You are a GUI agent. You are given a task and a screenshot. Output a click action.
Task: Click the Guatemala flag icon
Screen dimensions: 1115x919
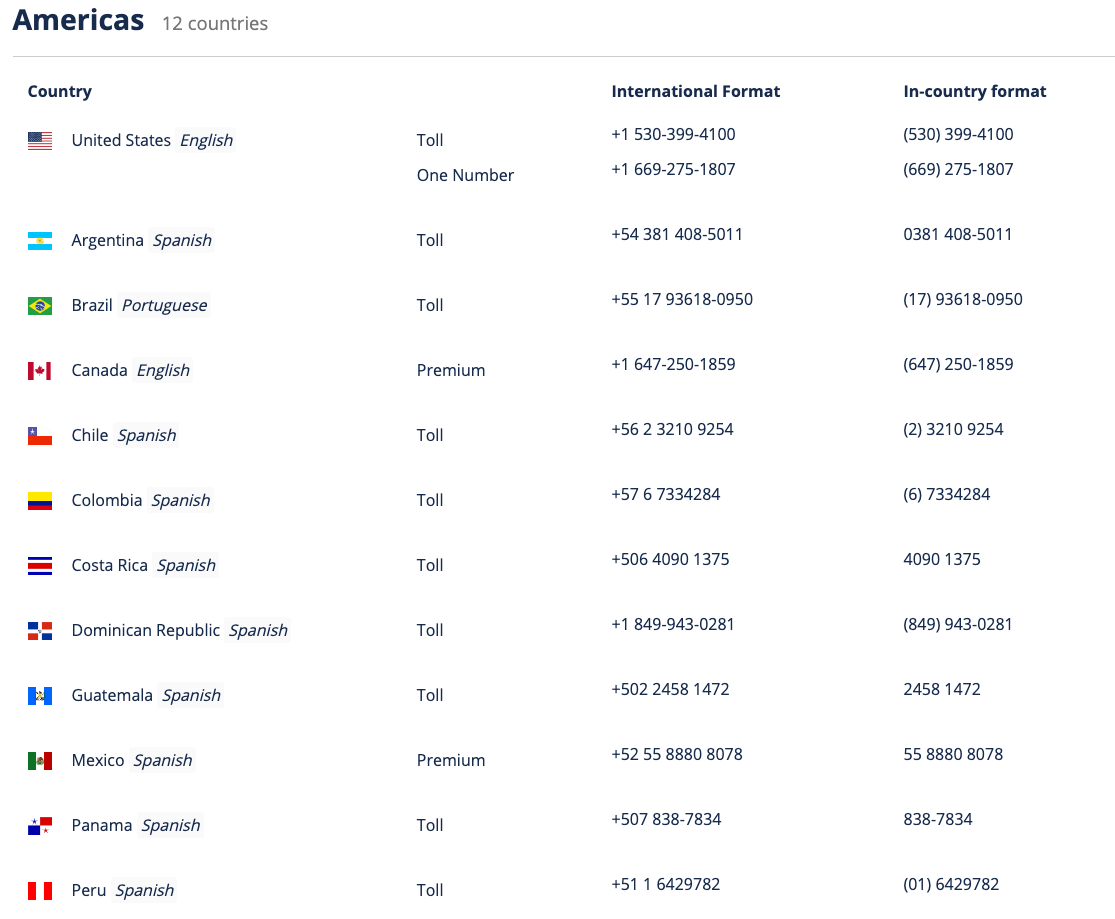coord(40,696)
